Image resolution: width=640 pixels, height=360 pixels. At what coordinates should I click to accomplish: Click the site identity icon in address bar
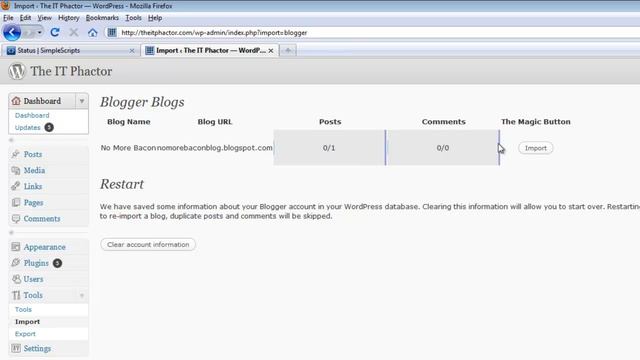pos(111,32)
